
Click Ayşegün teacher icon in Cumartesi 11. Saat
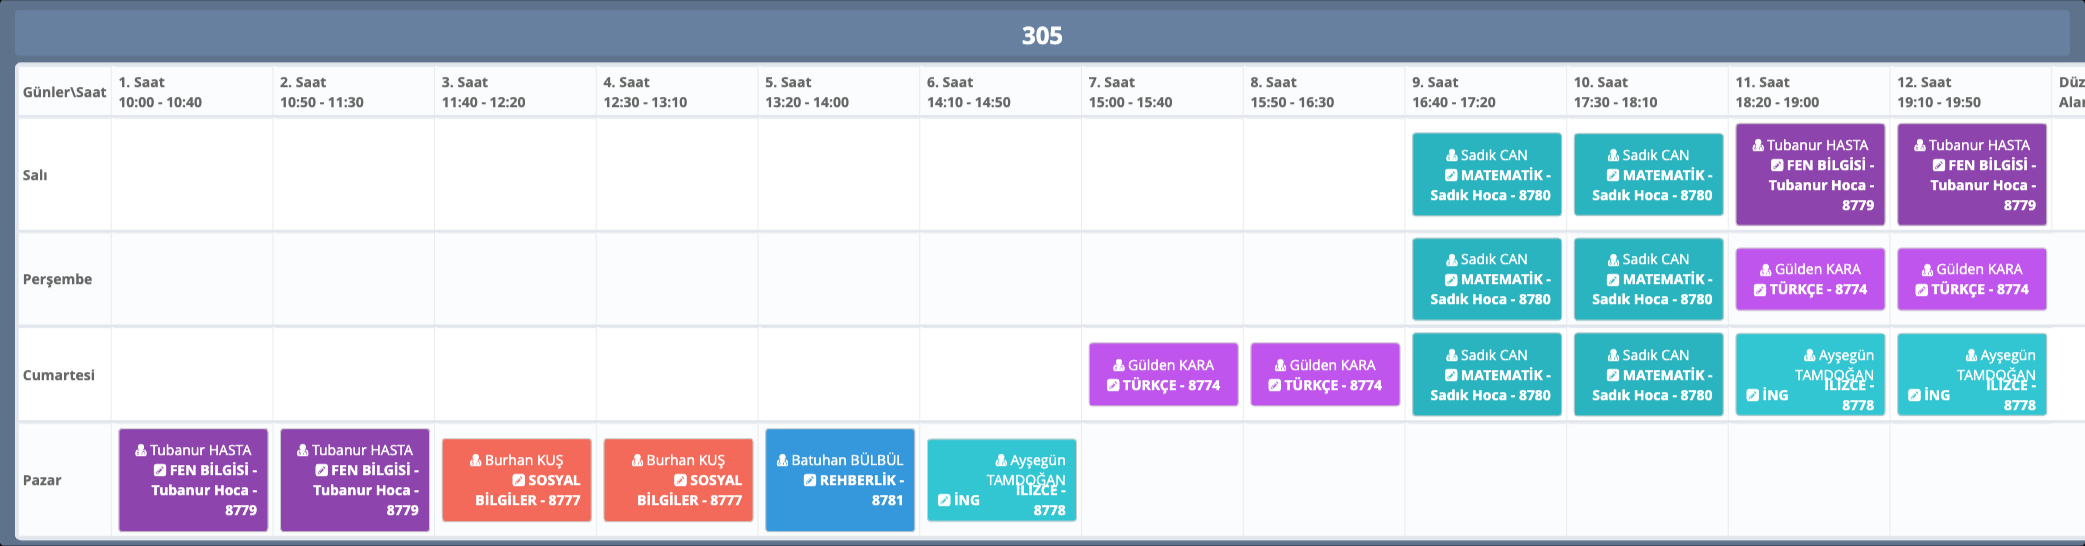coord(1810,356)
